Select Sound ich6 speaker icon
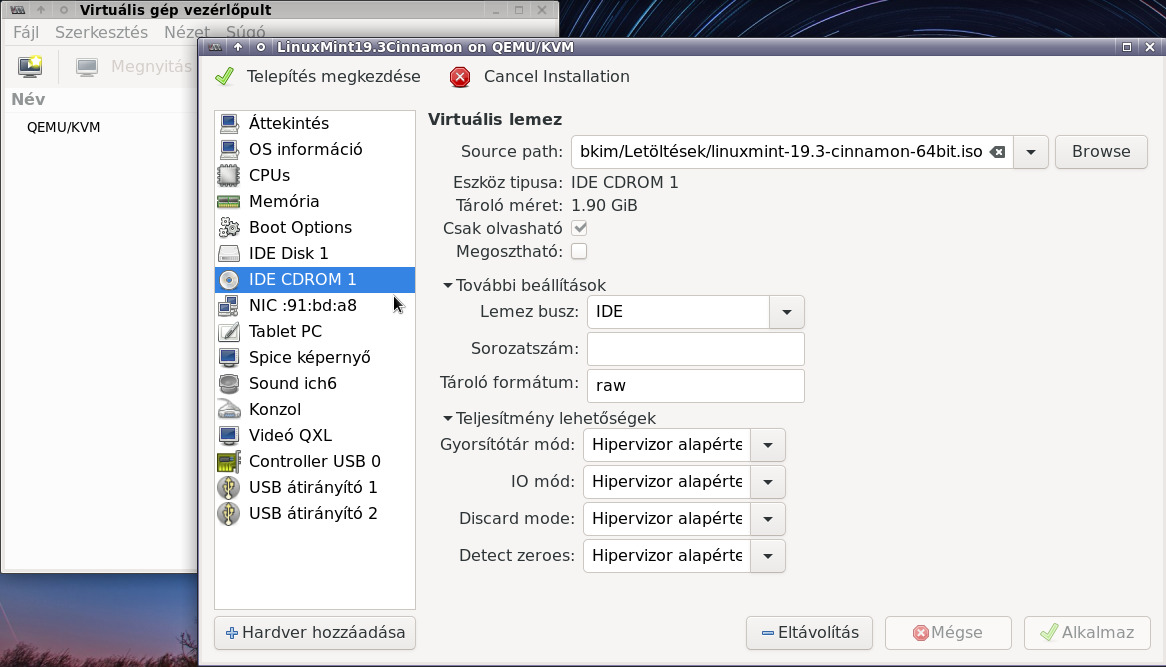This screenshot has height=667, width=1166. (229, 384)
